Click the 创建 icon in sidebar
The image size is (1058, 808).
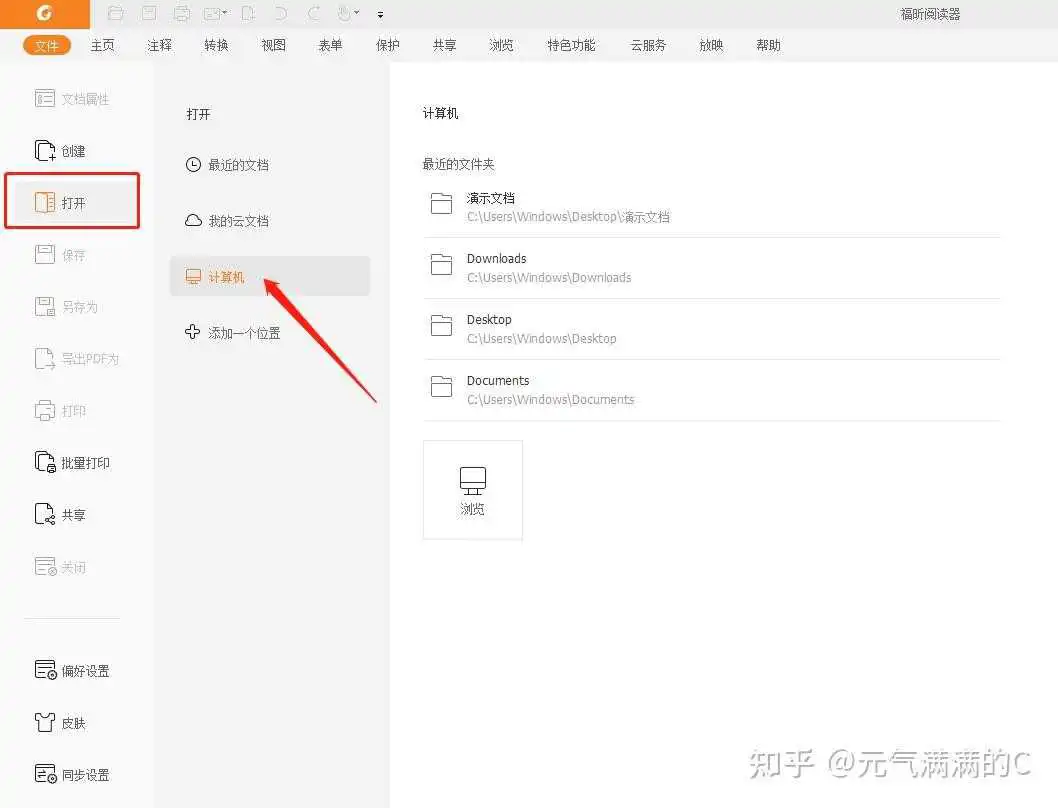coord(45,151)
